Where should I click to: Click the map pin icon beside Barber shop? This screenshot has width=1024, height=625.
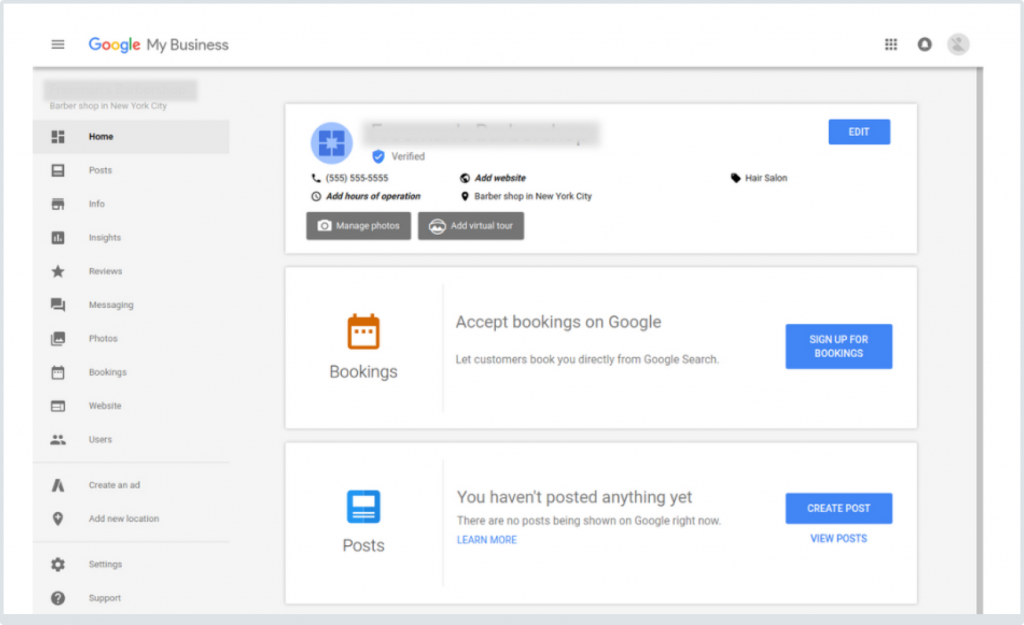point(465,196)
